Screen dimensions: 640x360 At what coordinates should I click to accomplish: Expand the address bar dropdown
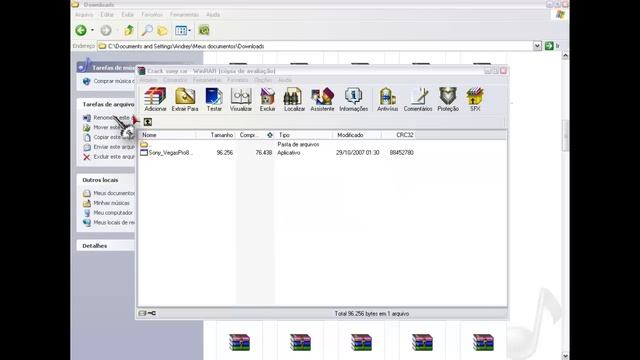coord(537,46)
